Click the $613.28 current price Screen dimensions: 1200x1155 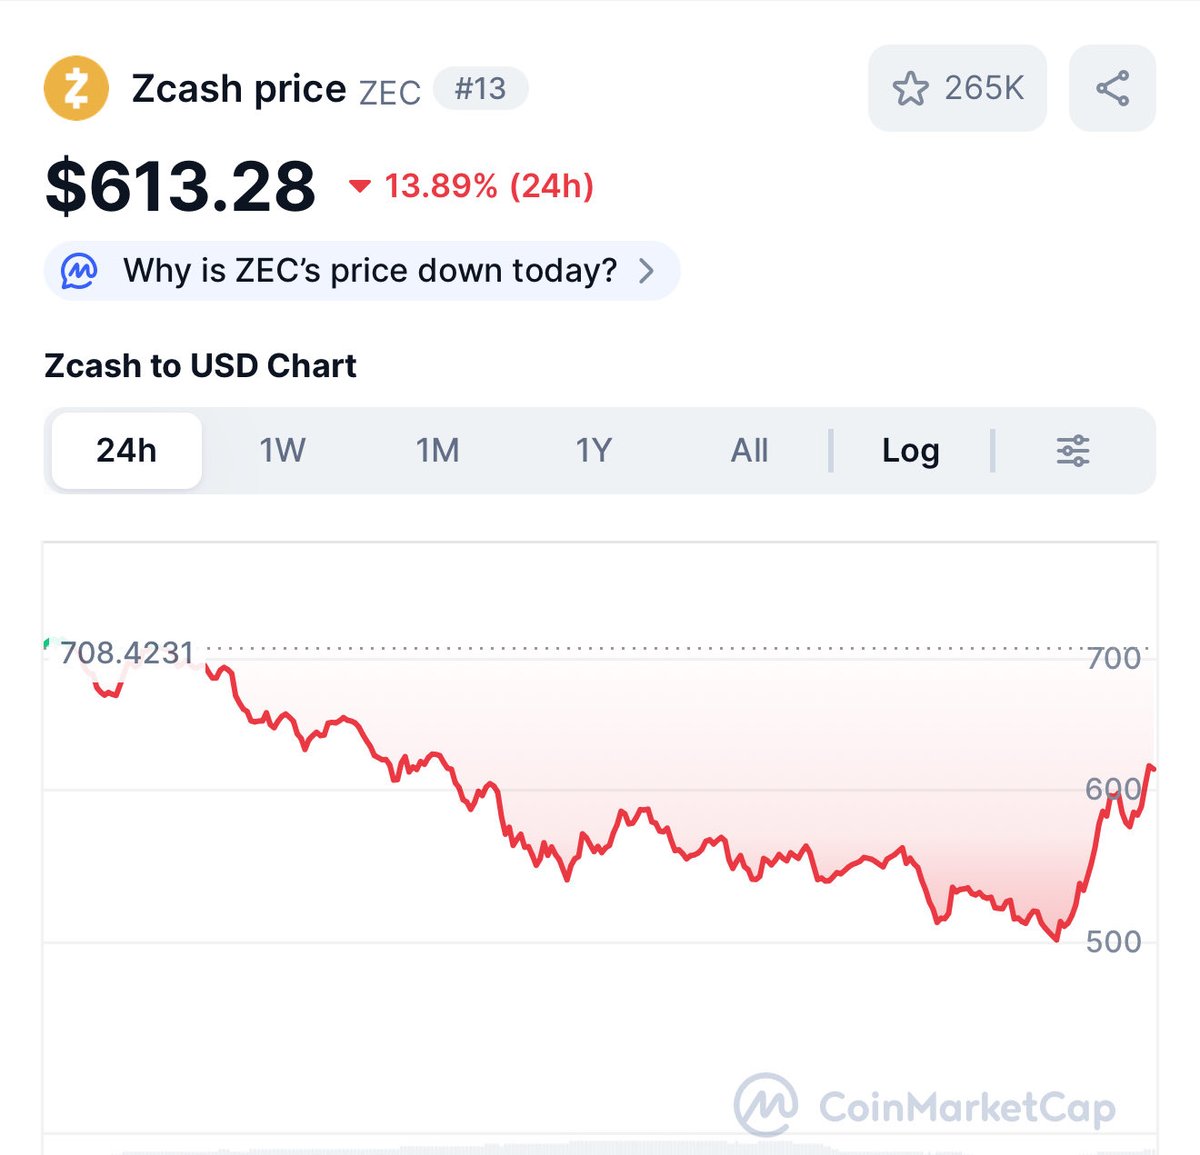[x=181, y=187]
